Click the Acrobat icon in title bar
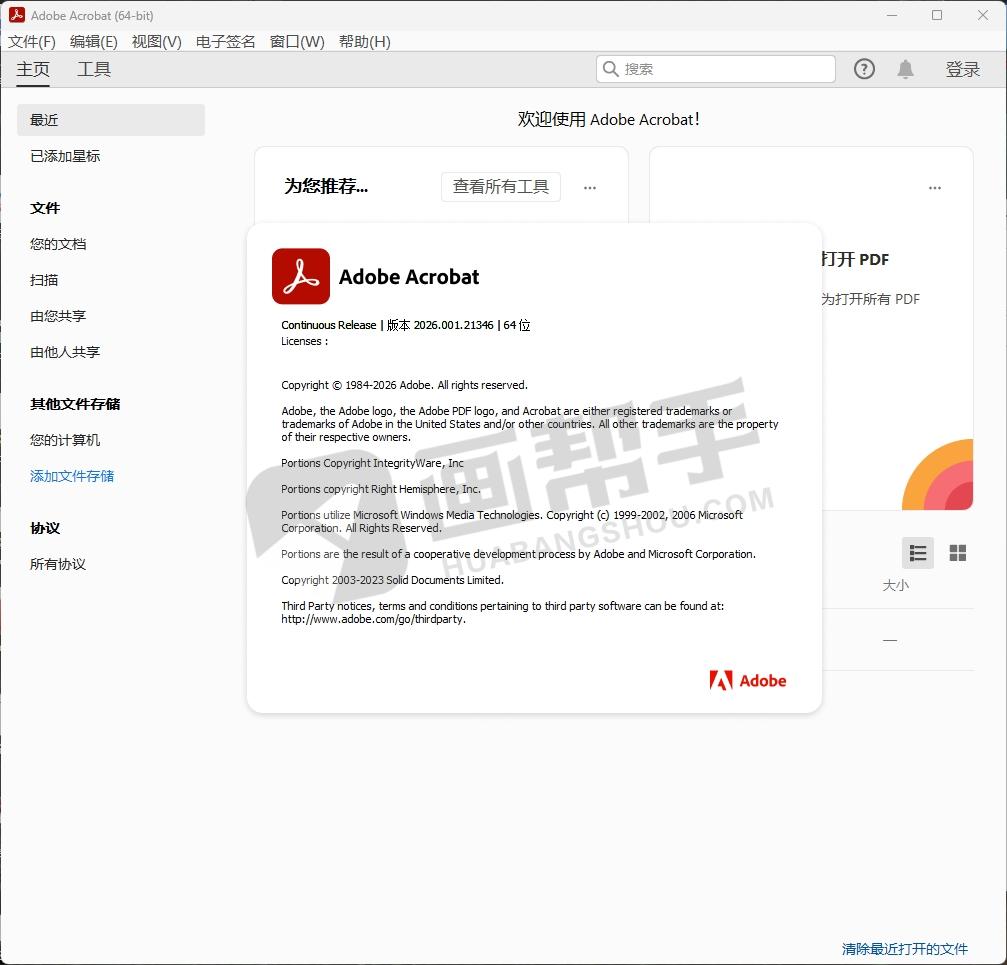This screenshot has width=1007, height=965. 17,15
